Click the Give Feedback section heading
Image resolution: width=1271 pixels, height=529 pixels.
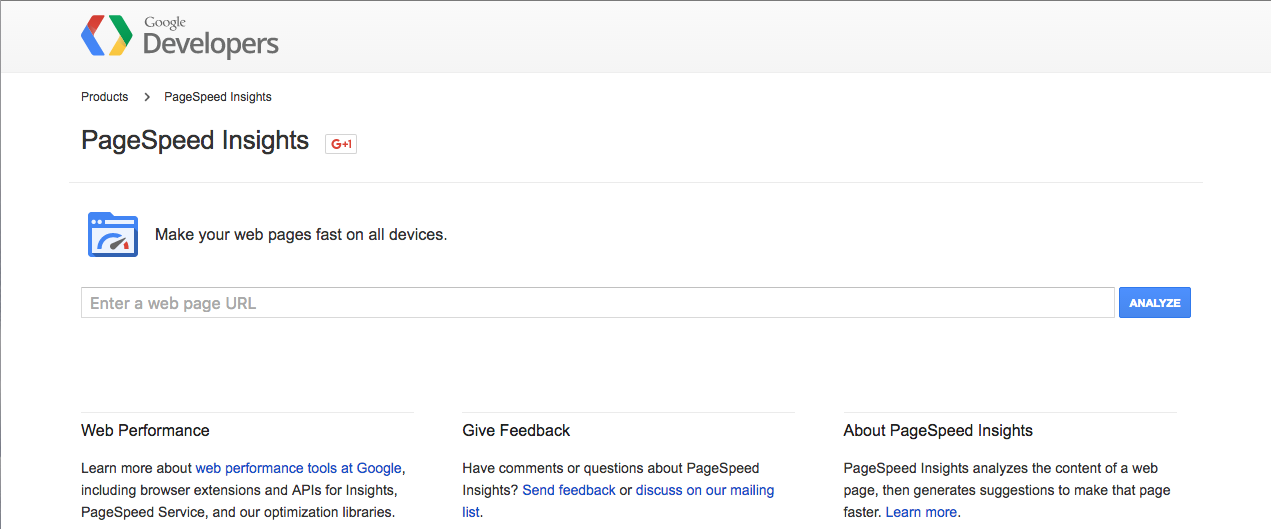pos(516,430)
